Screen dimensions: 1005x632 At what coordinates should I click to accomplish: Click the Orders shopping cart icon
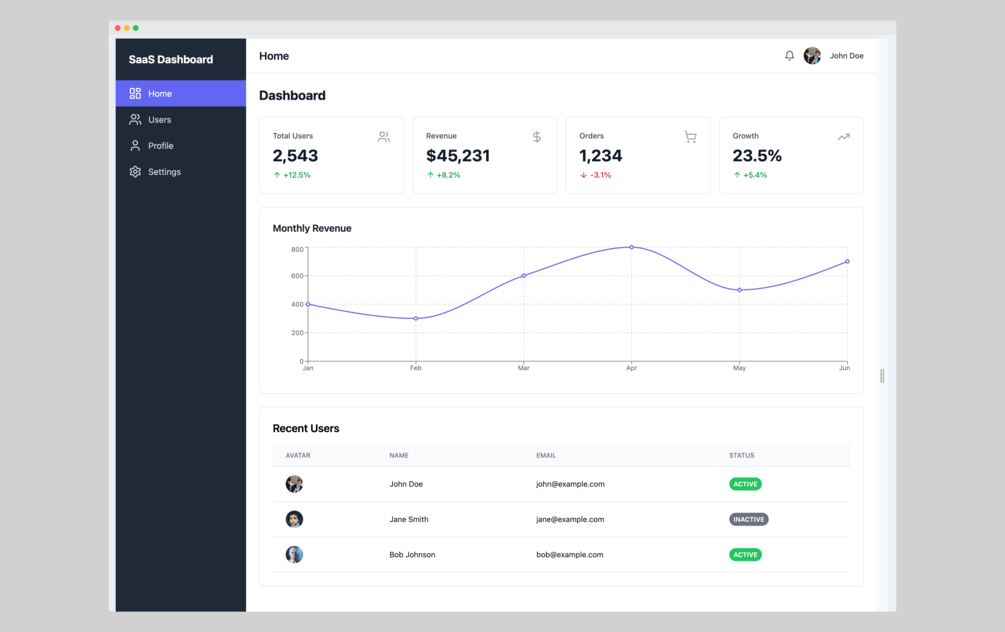click(x=690, y=137)
